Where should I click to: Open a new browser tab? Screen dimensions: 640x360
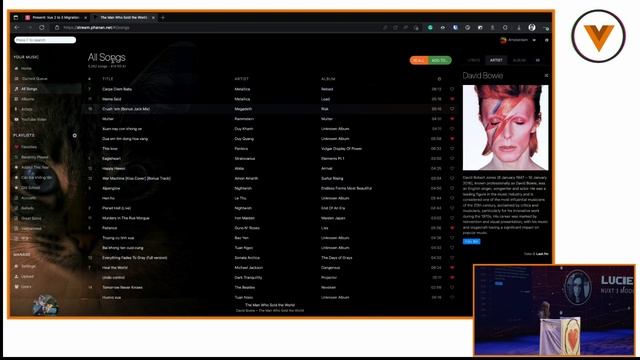tap(162, 18)
